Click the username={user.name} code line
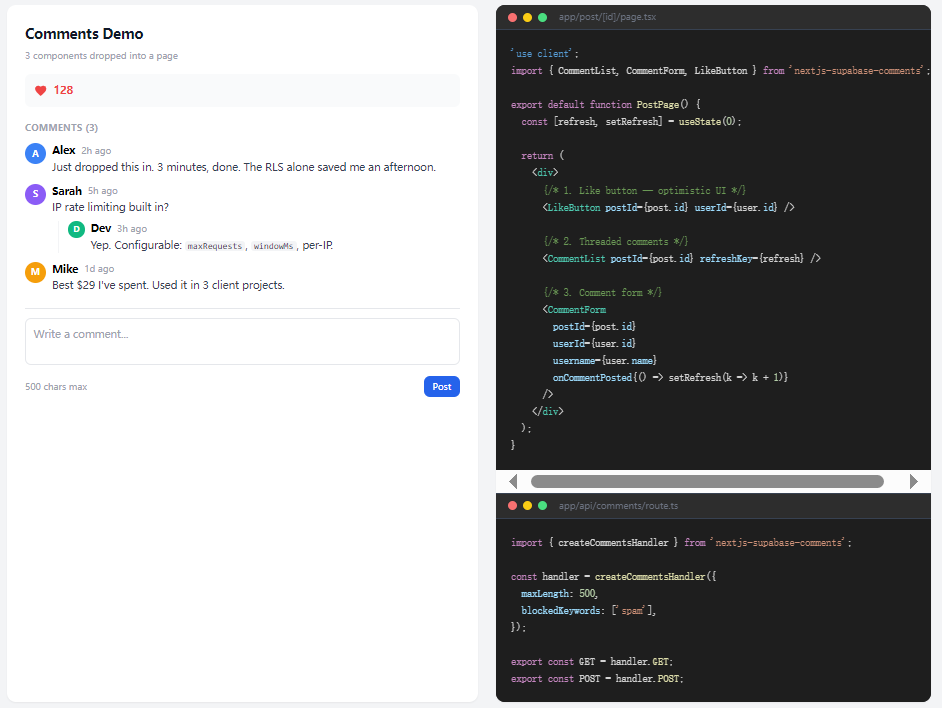The height and width of the screenshot is (708, 942). pyautogui.click(x=604, y=361)
